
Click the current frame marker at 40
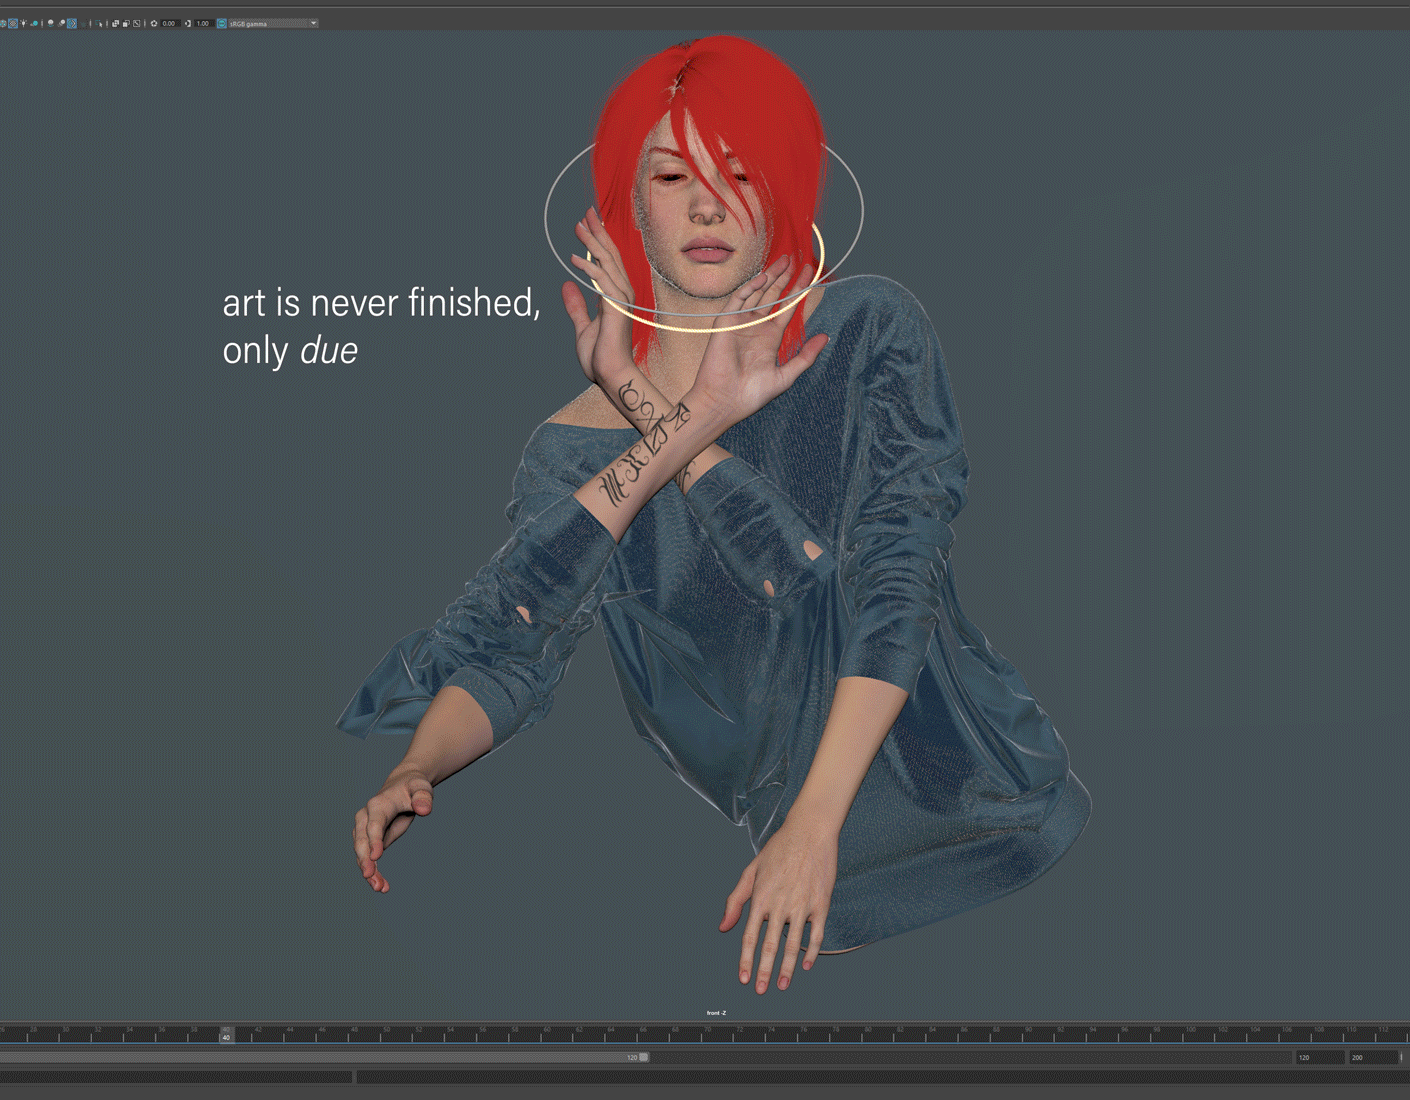(x=226, y=1035)
